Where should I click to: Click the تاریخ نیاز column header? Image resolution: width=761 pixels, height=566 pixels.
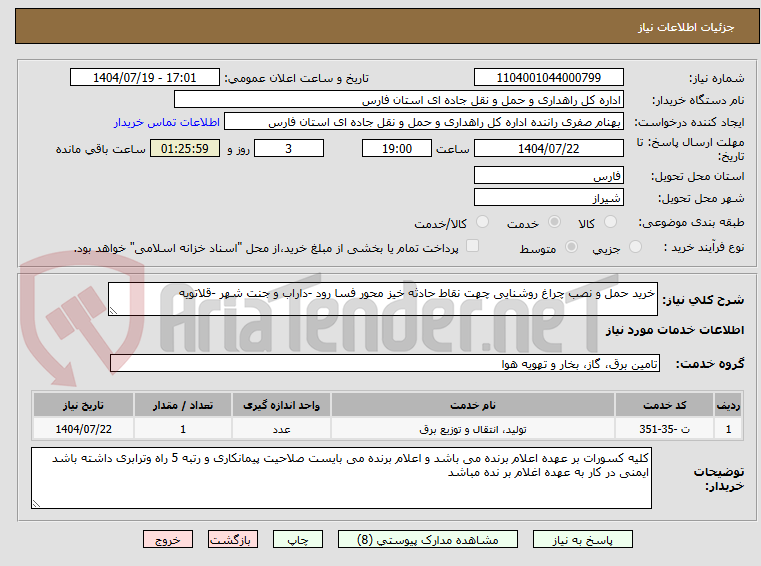83,405
